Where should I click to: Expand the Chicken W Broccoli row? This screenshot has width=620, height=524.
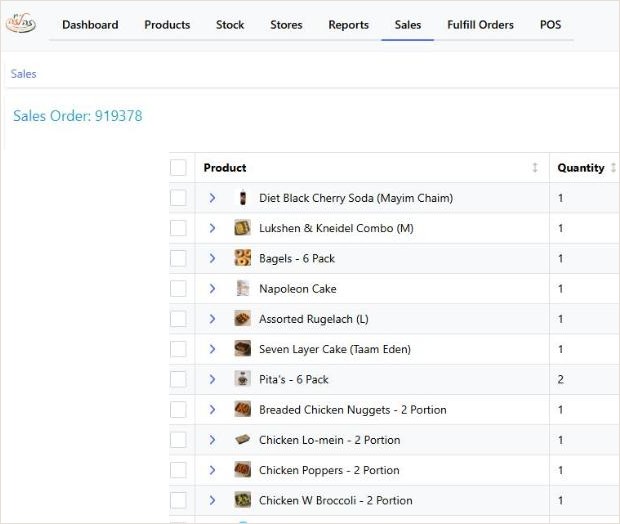coord(212,500)
